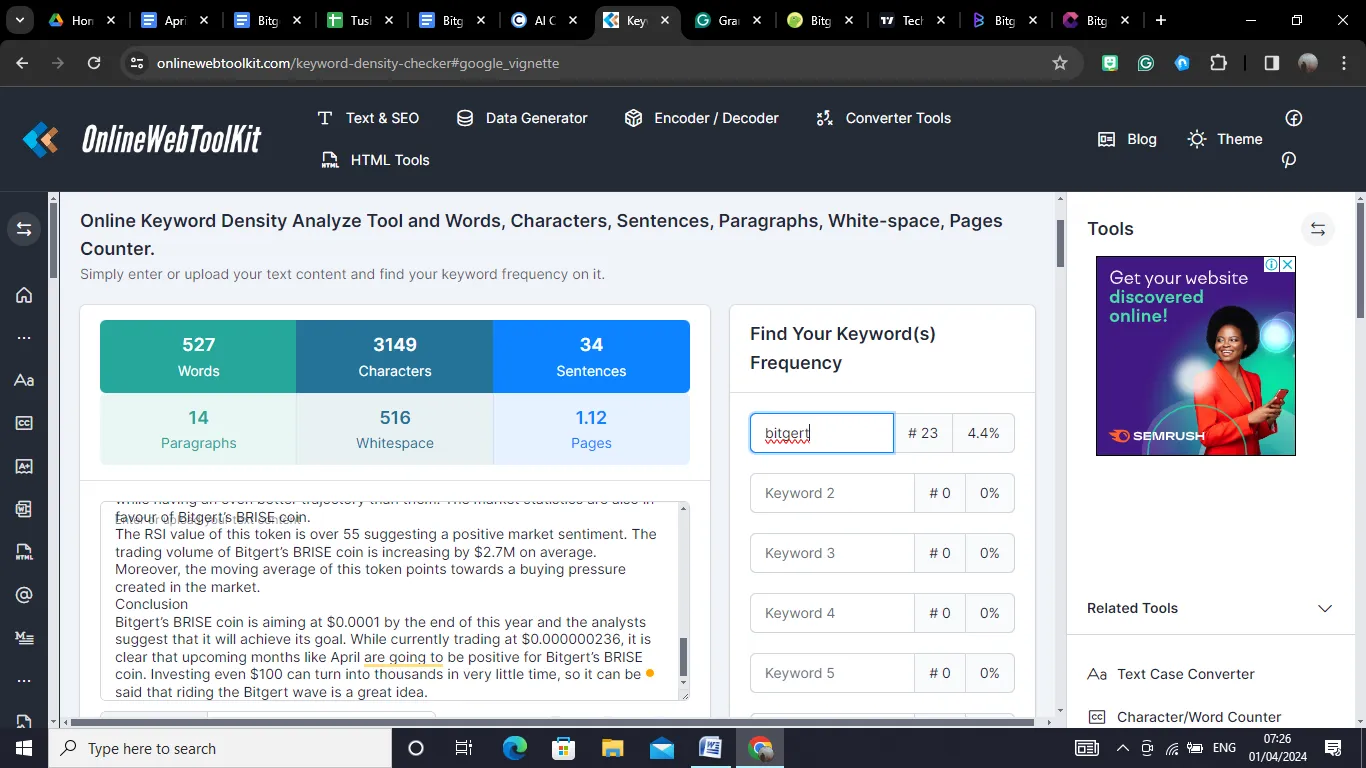Open the Data Generator menu
Screen dimensions: 1366x768
coord(522,118)
